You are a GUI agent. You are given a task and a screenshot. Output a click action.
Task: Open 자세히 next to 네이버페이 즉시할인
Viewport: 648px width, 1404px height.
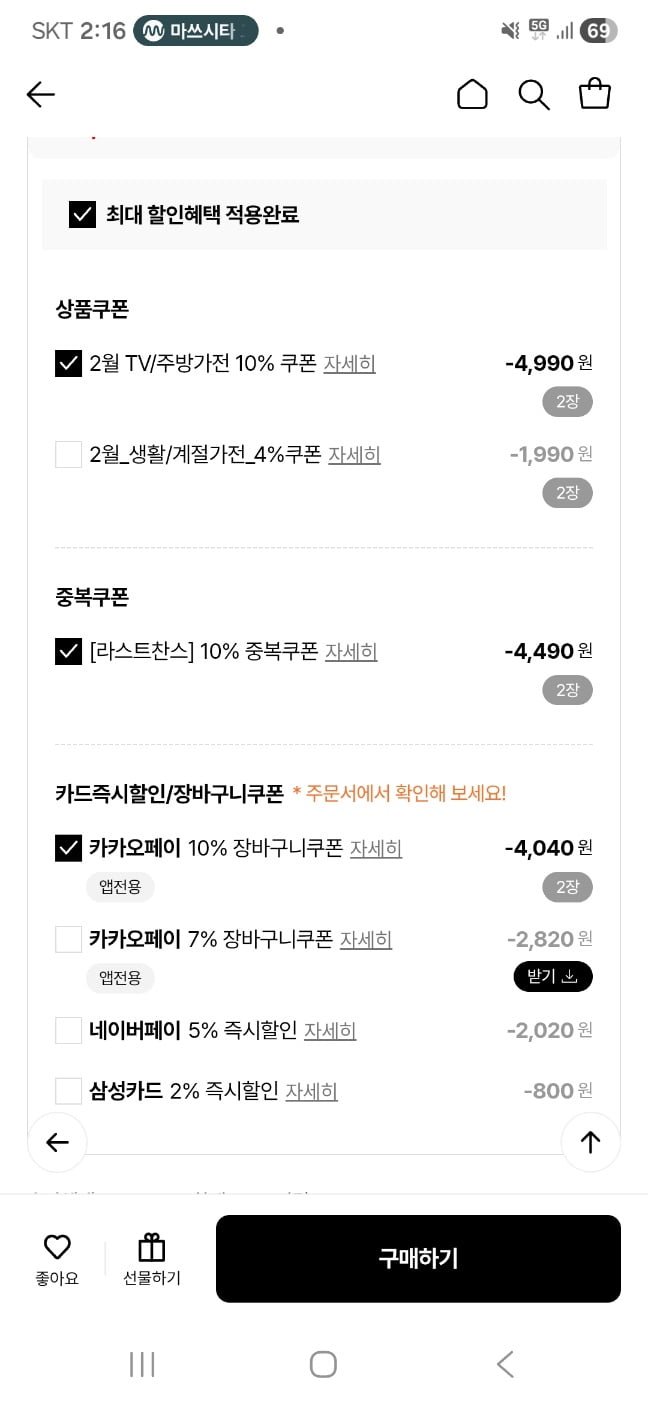(x=330, y=1030)
